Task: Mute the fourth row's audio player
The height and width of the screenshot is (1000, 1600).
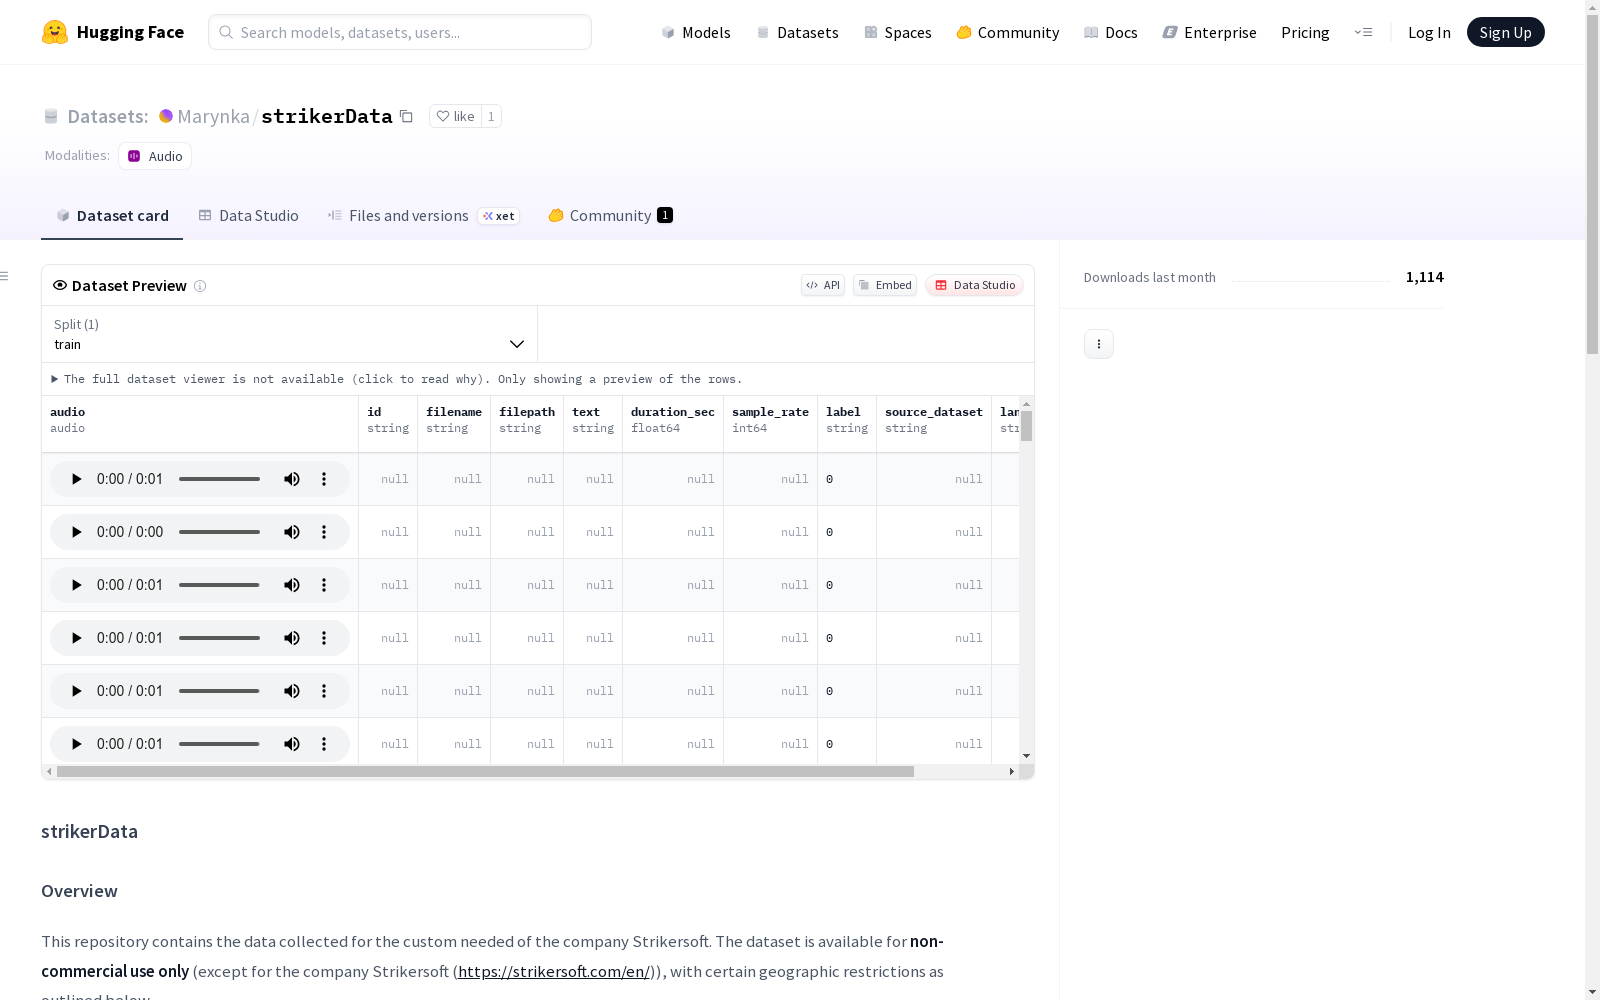Action: click(x=292, y=638)
